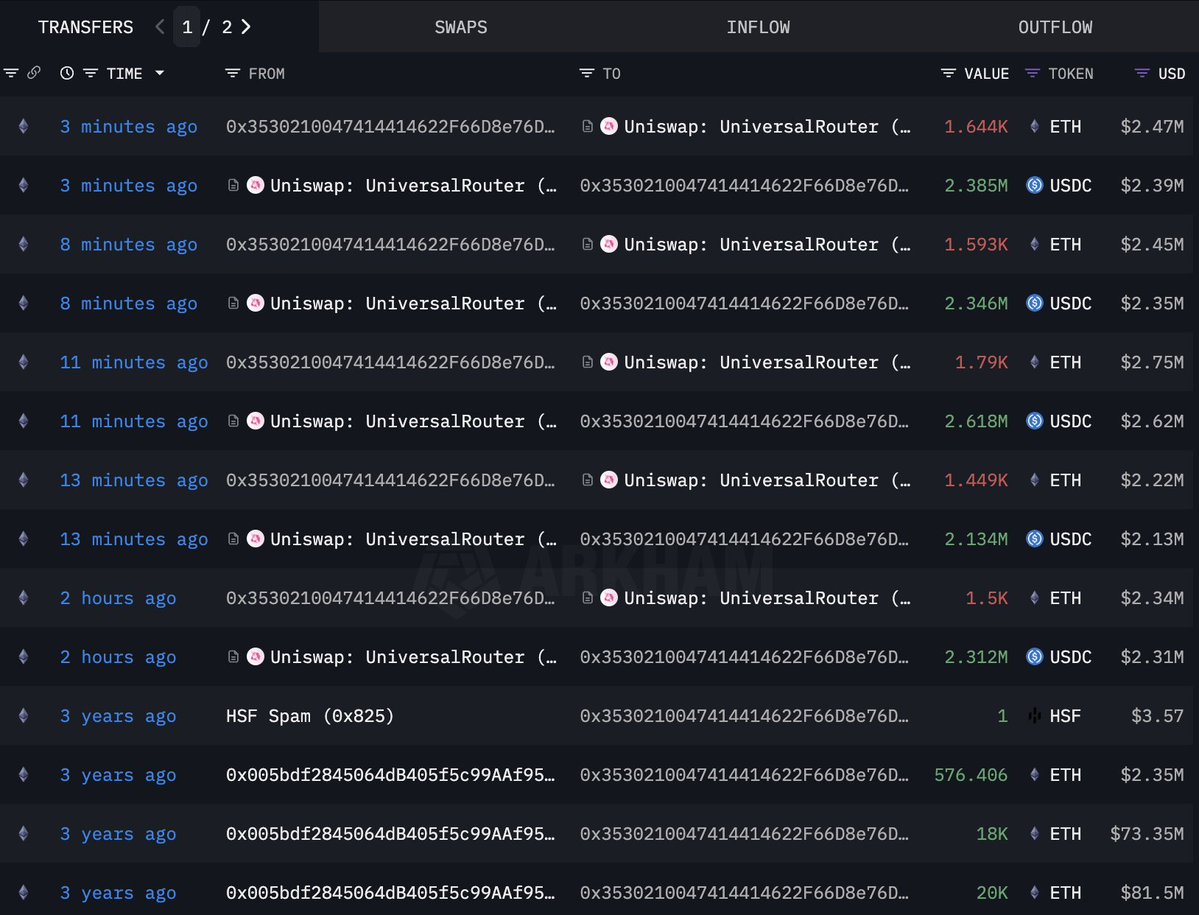This screenshot has width=1199, height=915.
Task: Click the clock icon beside TIME
Action: point(67,73)
